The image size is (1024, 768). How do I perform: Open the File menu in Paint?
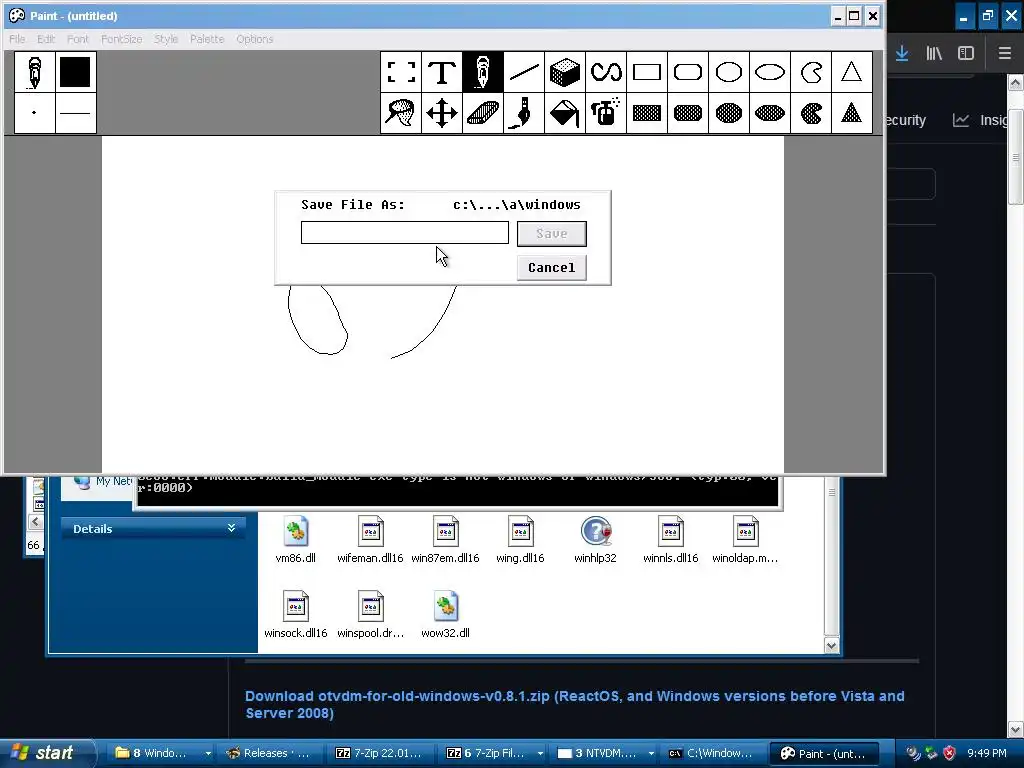point(17,39)
